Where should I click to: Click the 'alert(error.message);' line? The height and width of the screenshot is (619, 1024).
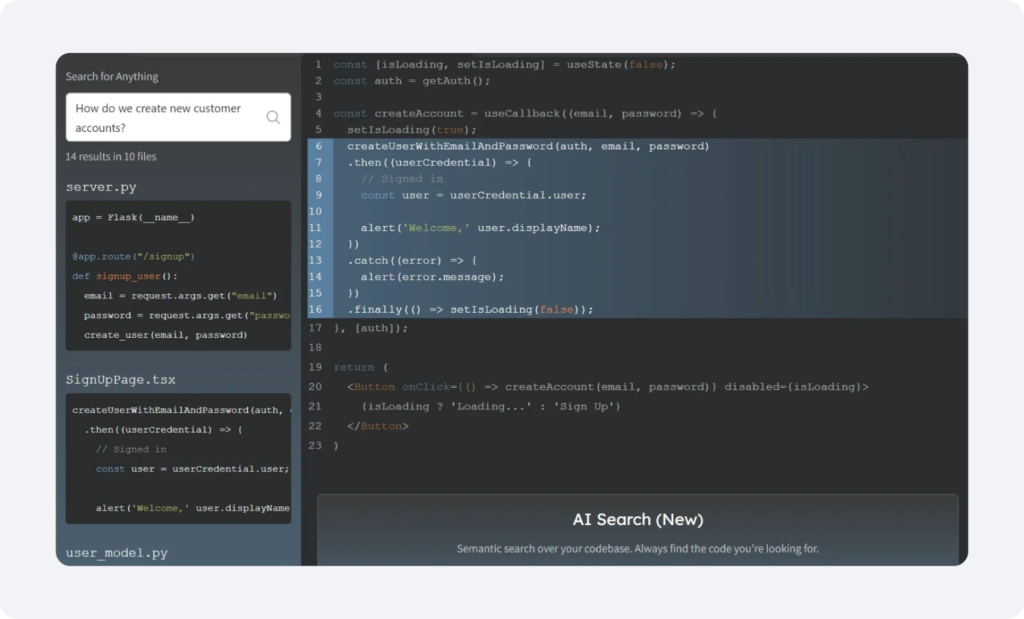coord(432,277)
